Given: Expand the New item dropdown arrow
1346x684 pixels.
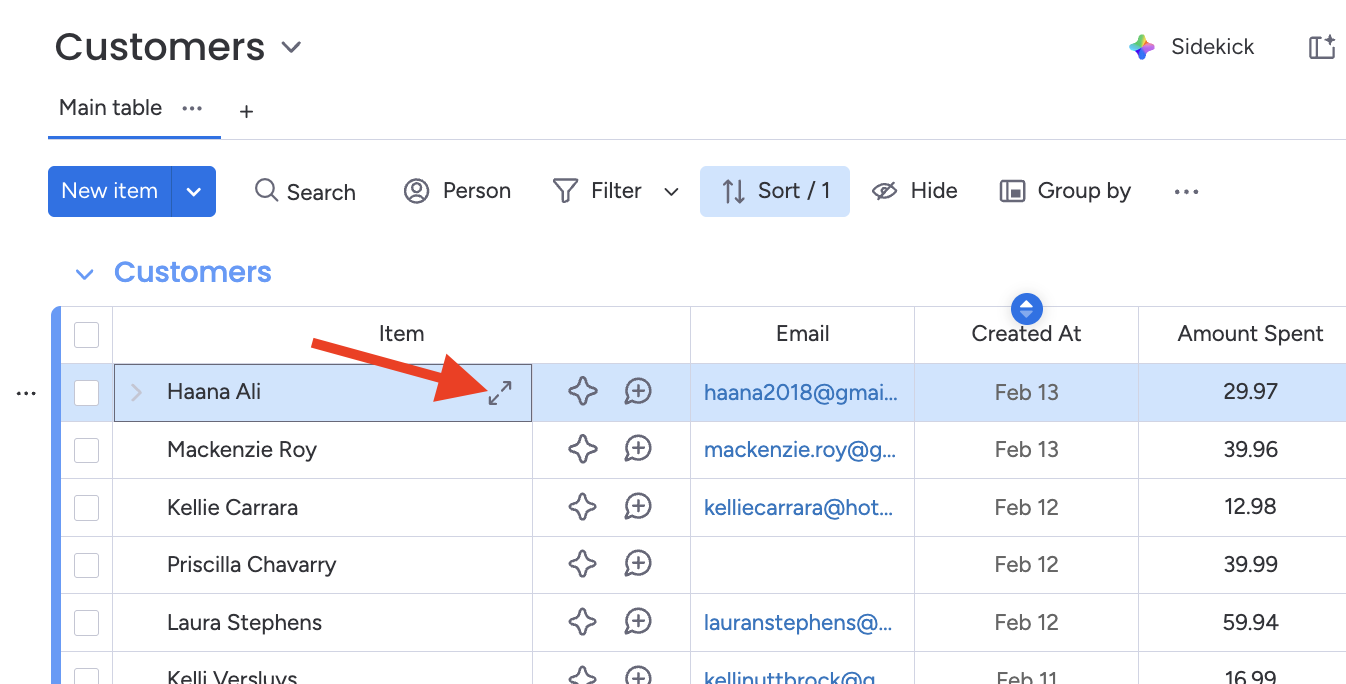Looking at the screenshot, I should point(194,192).
